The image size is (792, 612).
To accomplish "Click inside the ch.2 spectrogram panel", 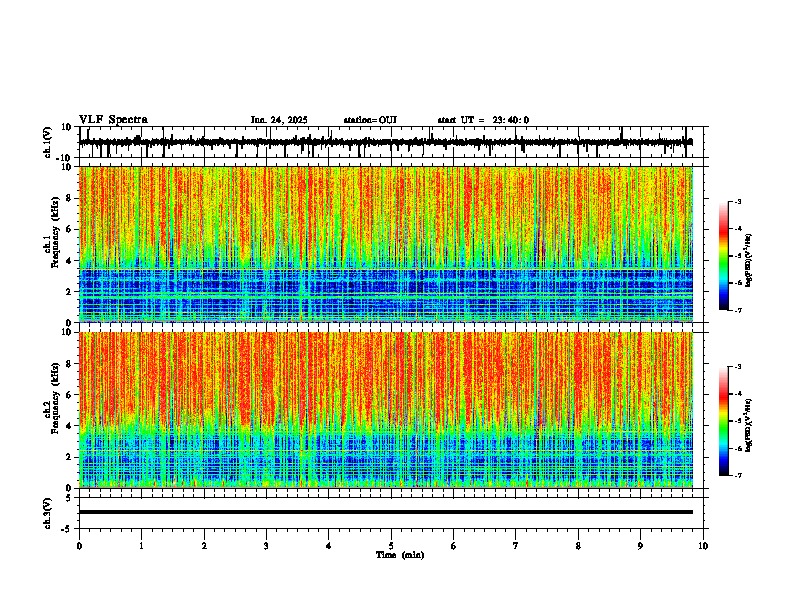I will pos(386,410).
